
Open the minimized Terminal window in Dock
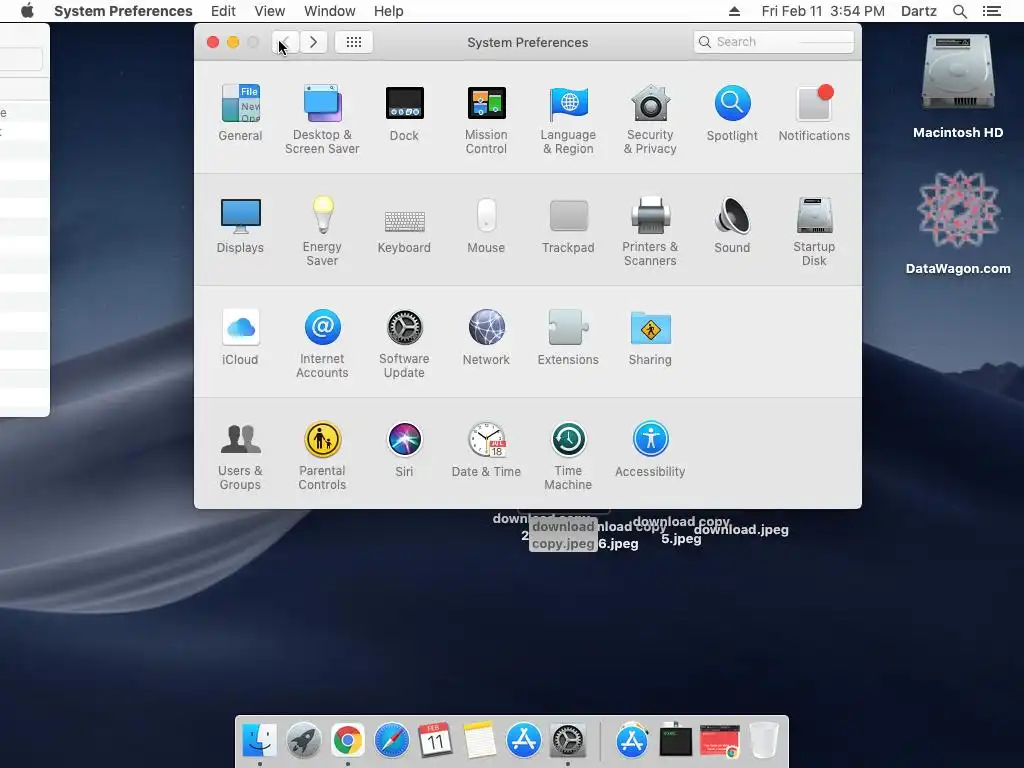[x=675, y=741]
